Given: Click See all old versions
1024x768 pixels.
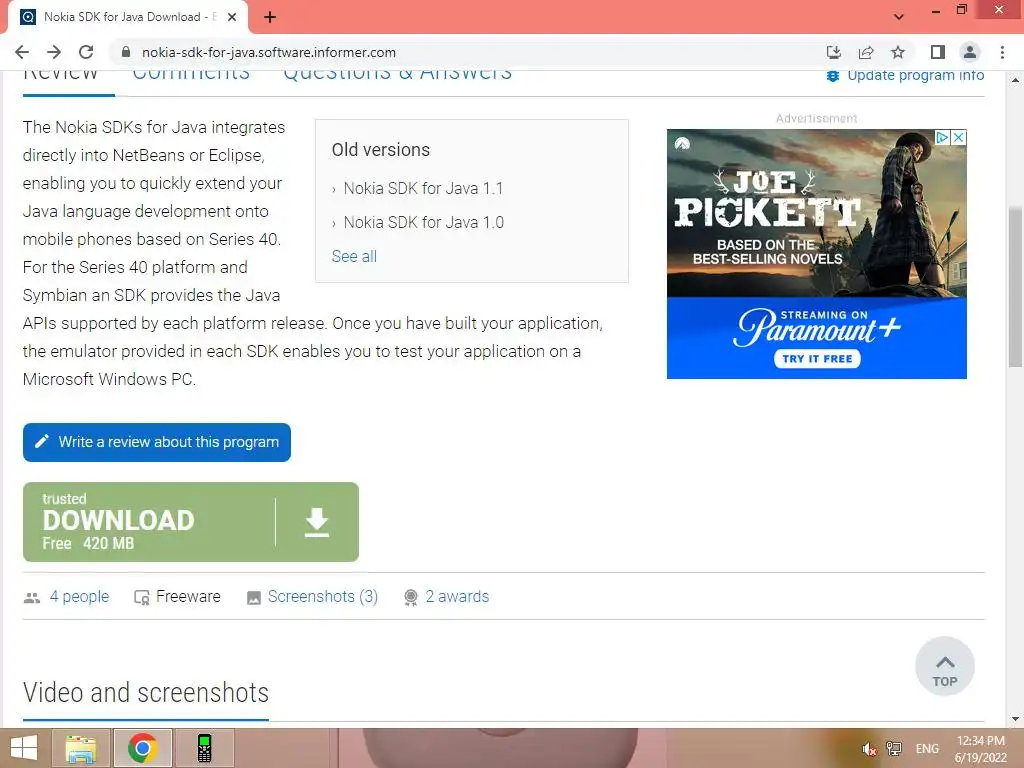Looking at the screenshot, I should point(354,256).
